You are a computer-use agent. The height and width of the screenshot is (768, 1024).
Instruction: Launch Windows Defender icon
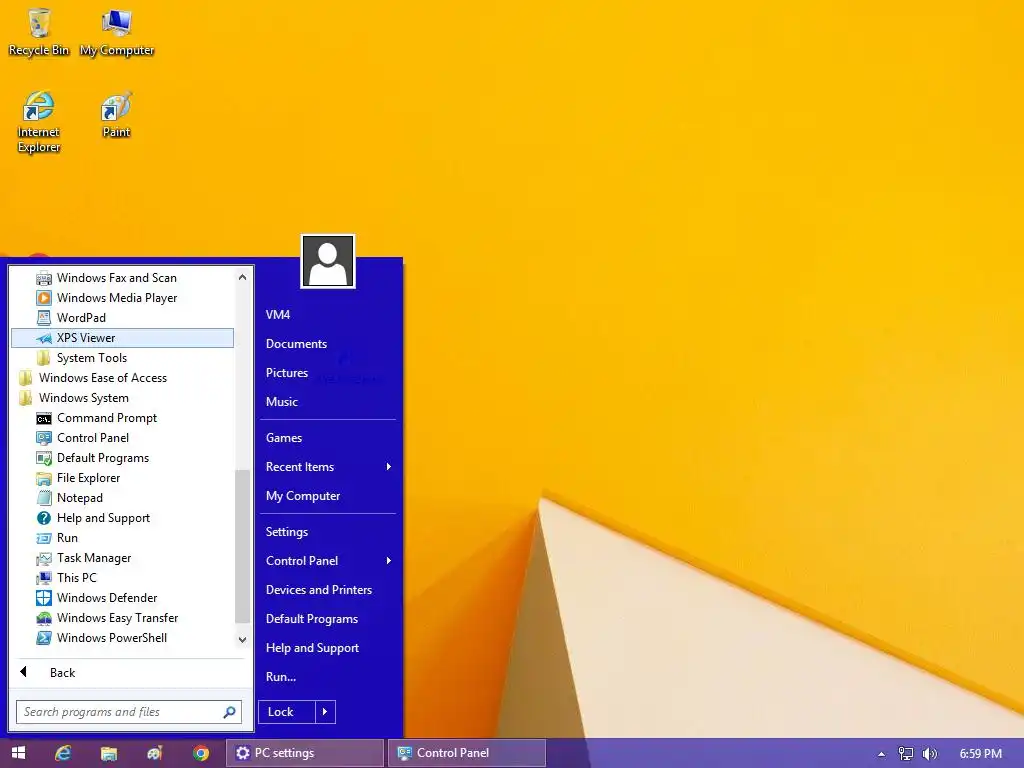point(44,598)
